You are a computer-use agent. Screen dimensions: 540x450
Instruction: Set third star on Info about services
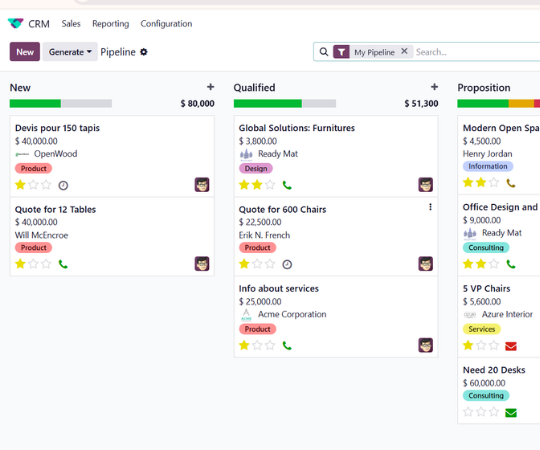(270, 345)
